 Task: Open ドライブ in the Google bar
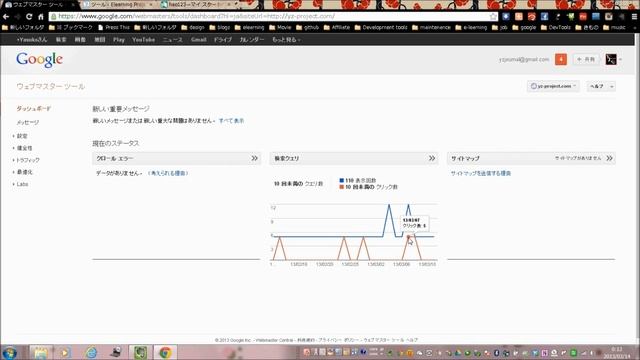point(223,40)
